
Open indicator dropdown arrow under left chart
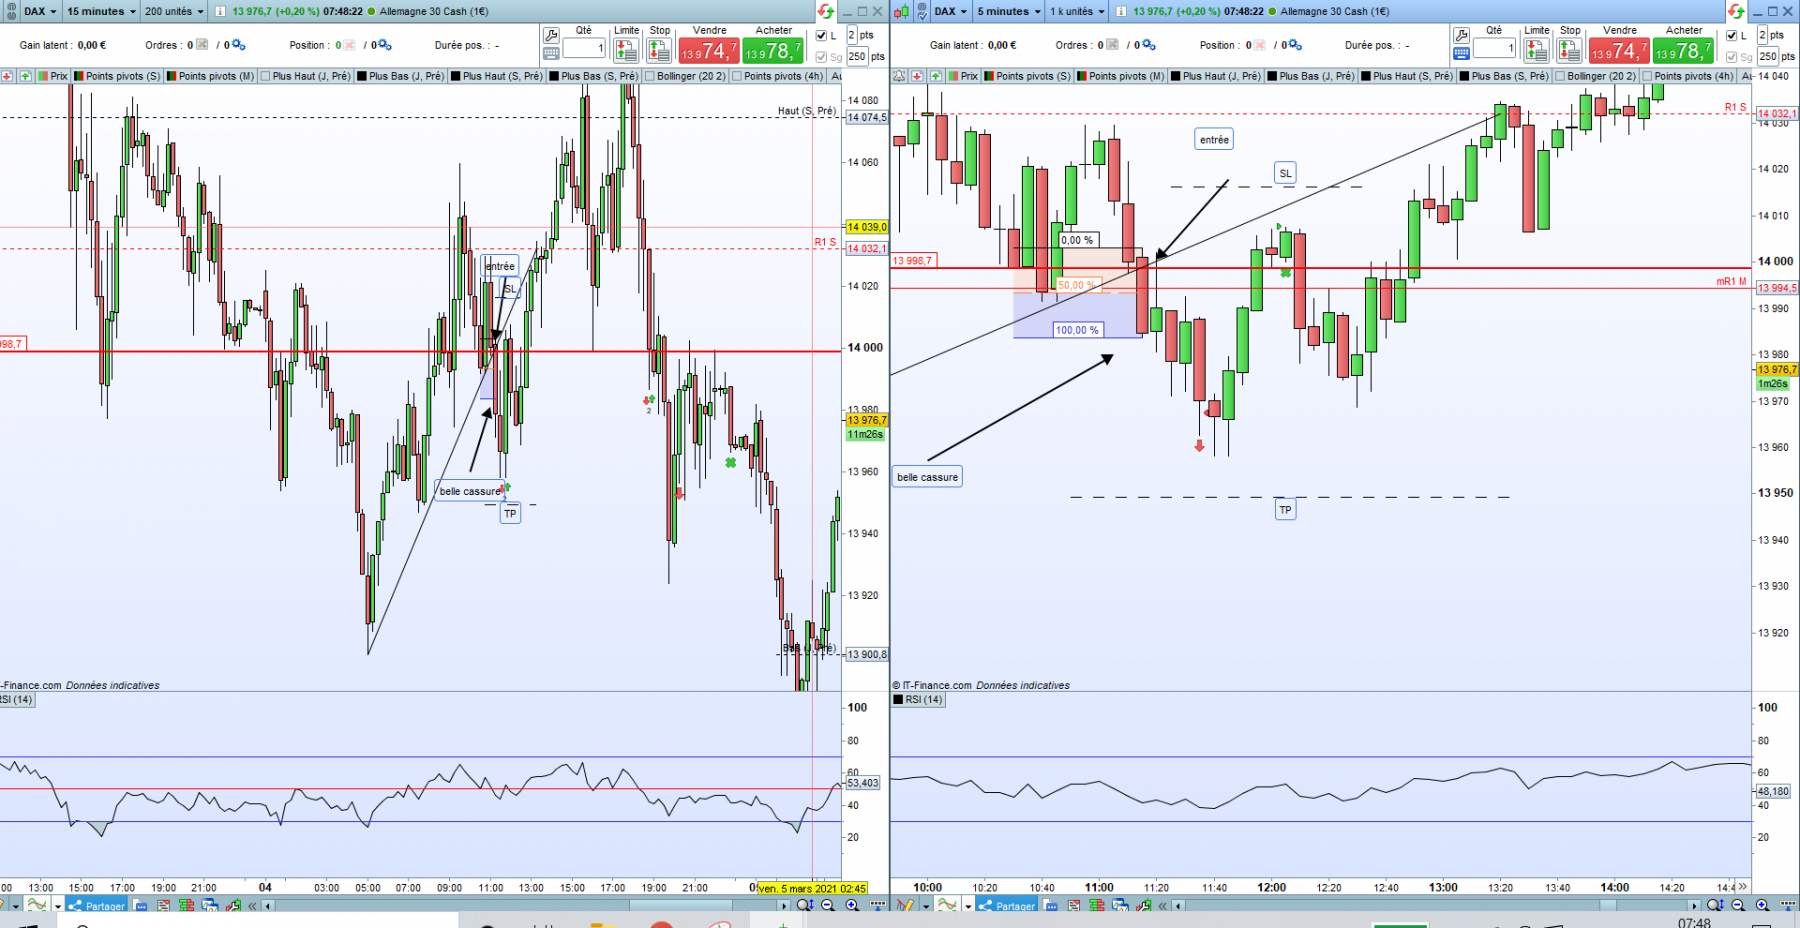58,906
